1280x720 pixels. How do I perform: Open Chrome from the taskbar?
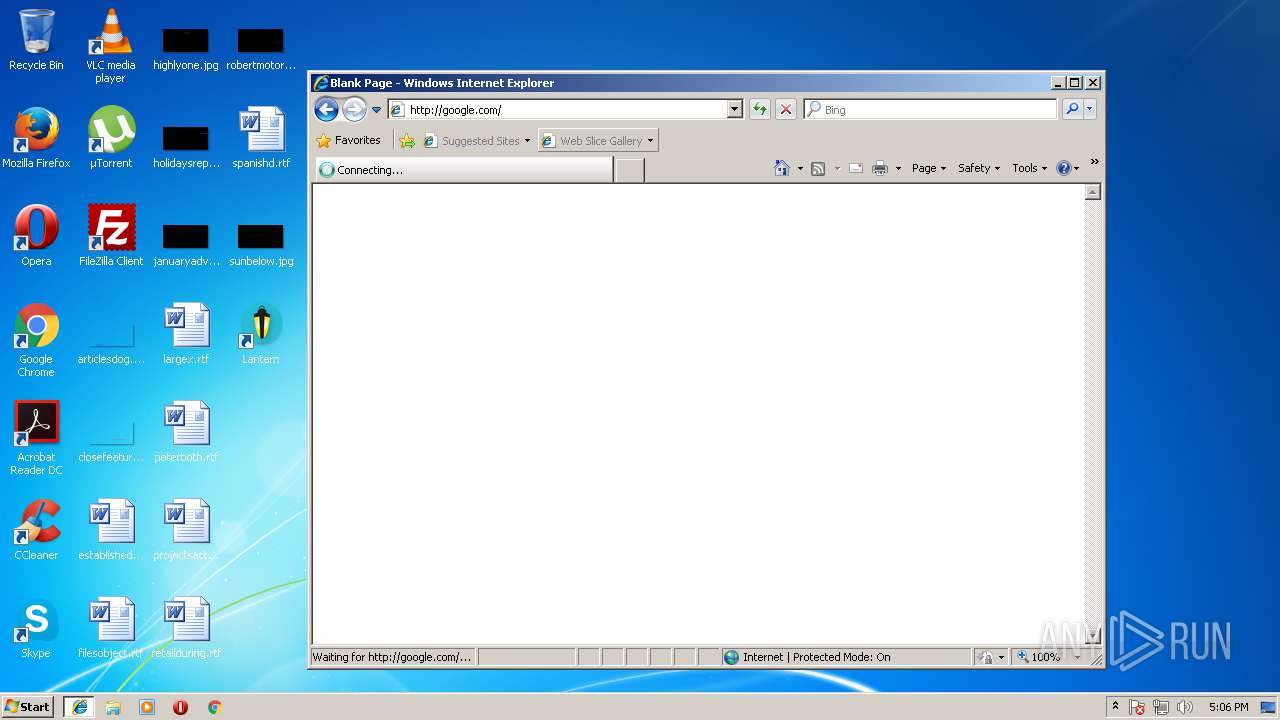coord(214,707)
